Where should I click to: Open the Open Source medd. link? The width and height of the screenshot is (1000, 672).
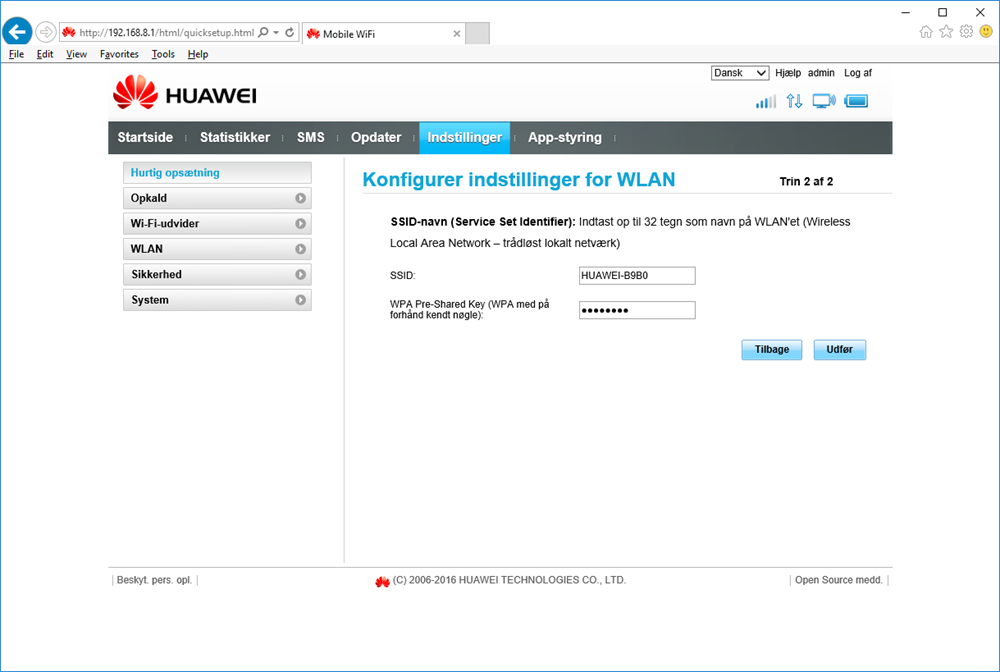(x=839, y=580)
